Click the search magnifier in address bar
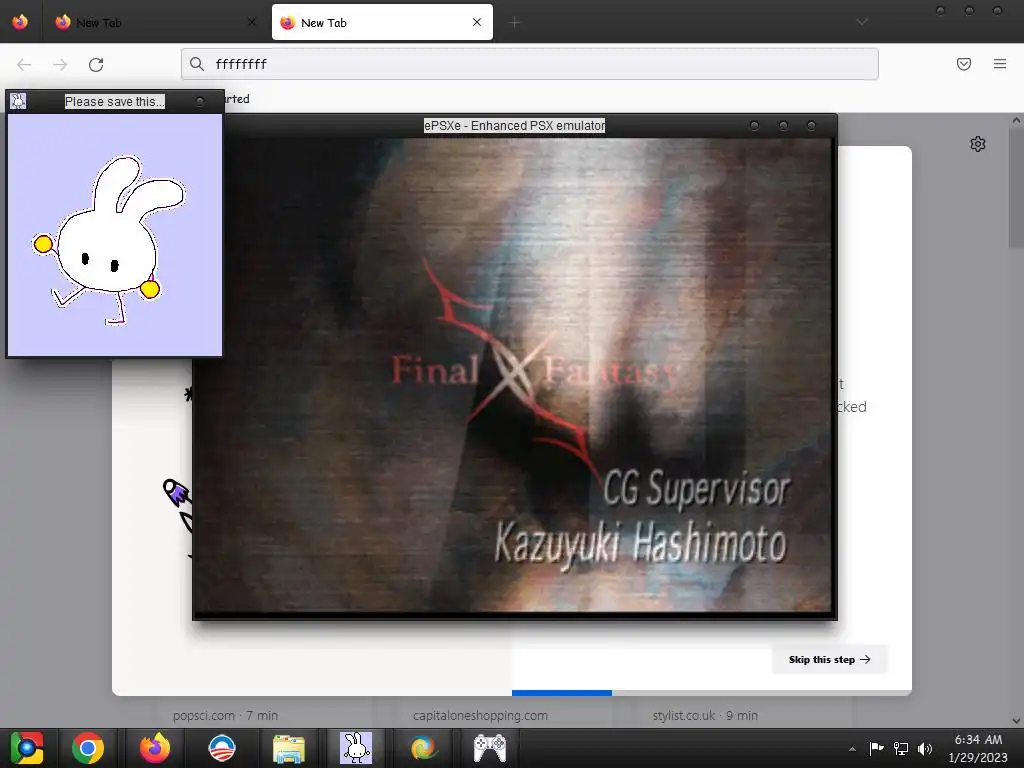Screen dimensions: 1024x768 [x=197, y=64]
